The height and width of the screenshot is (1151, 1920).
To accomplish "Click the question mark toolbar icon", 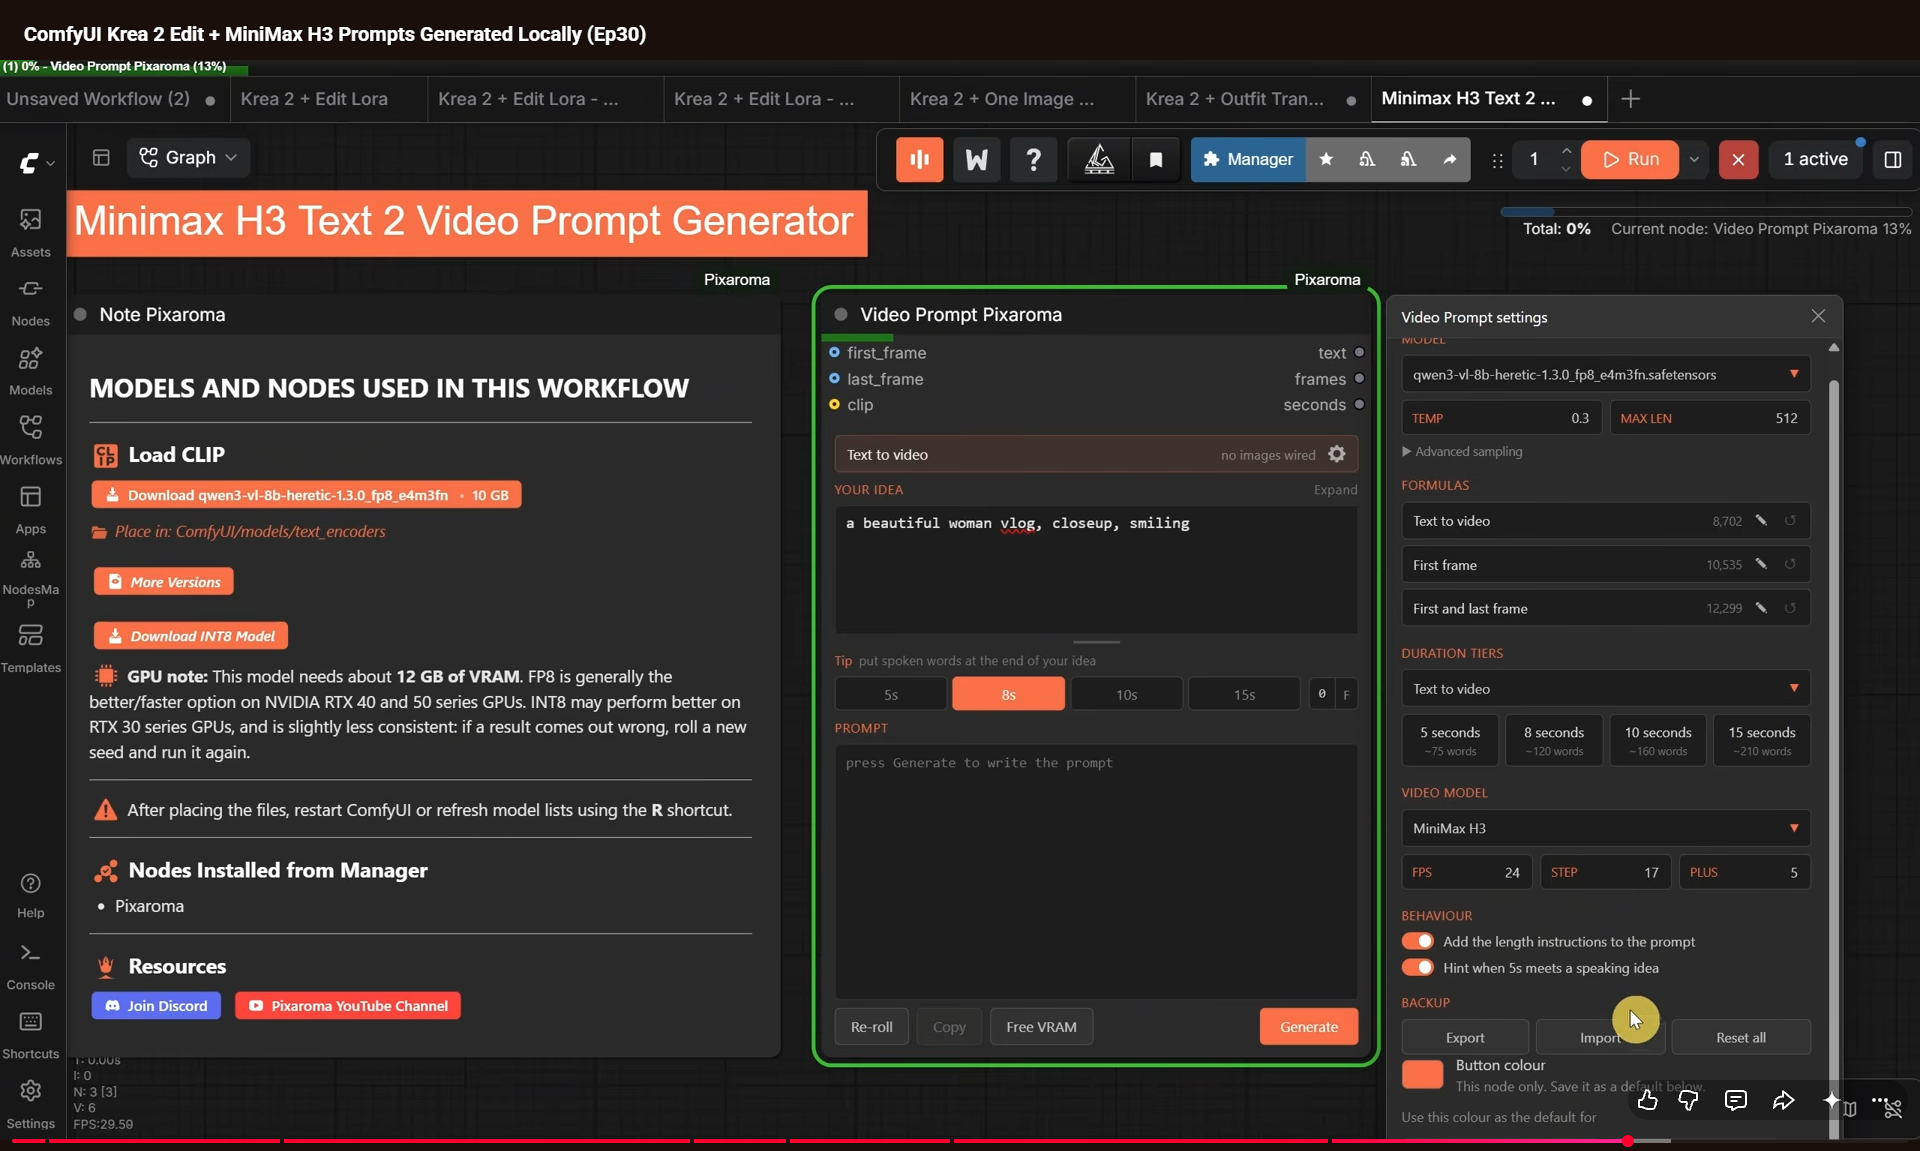I will tap(1034, 159).
